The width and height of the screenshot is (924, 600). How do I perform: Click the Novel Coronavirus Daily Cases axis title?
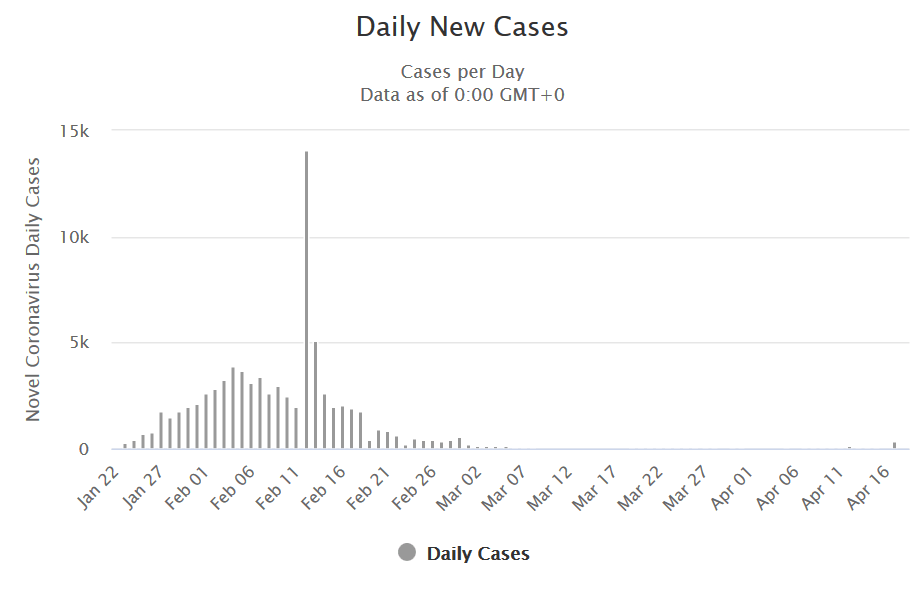(33, 289)
